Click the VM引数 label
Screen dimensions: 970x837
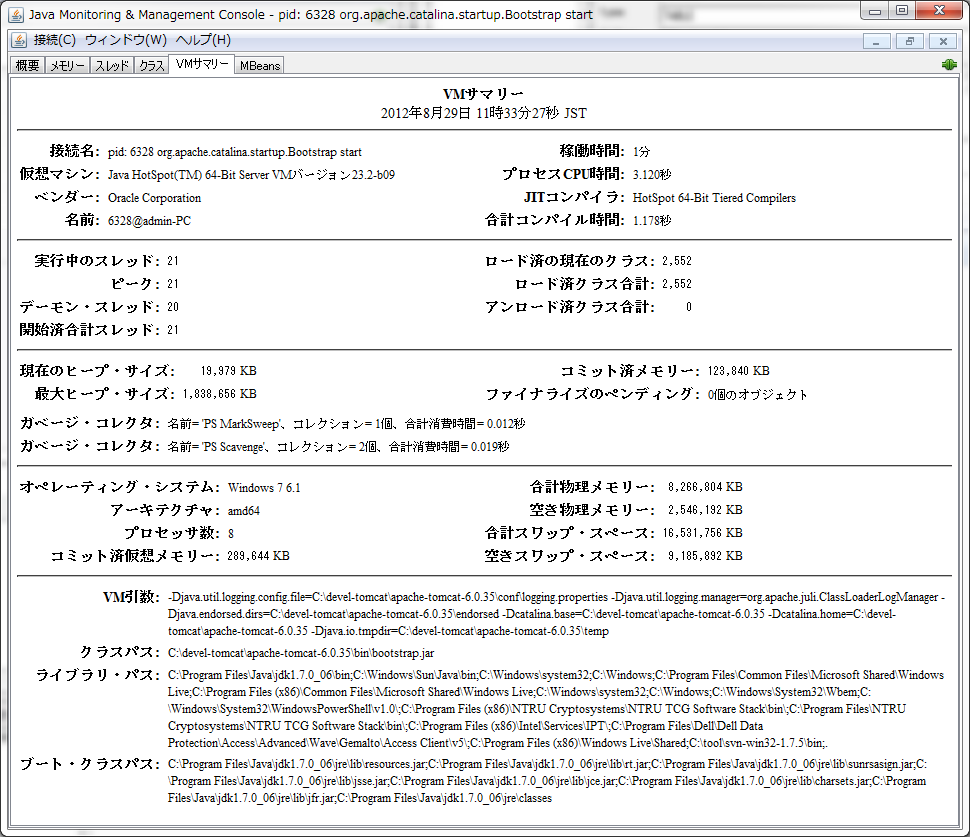point(132,597)
